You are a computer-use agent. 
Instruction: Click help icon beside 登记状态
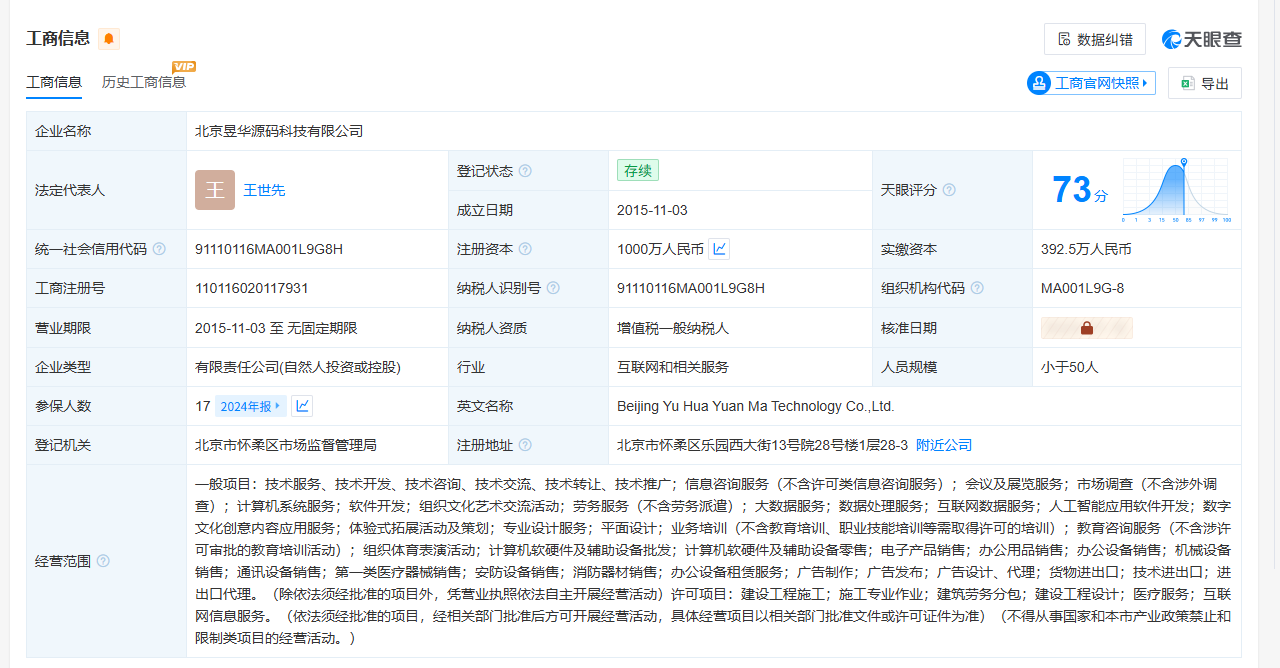(525, 171)
